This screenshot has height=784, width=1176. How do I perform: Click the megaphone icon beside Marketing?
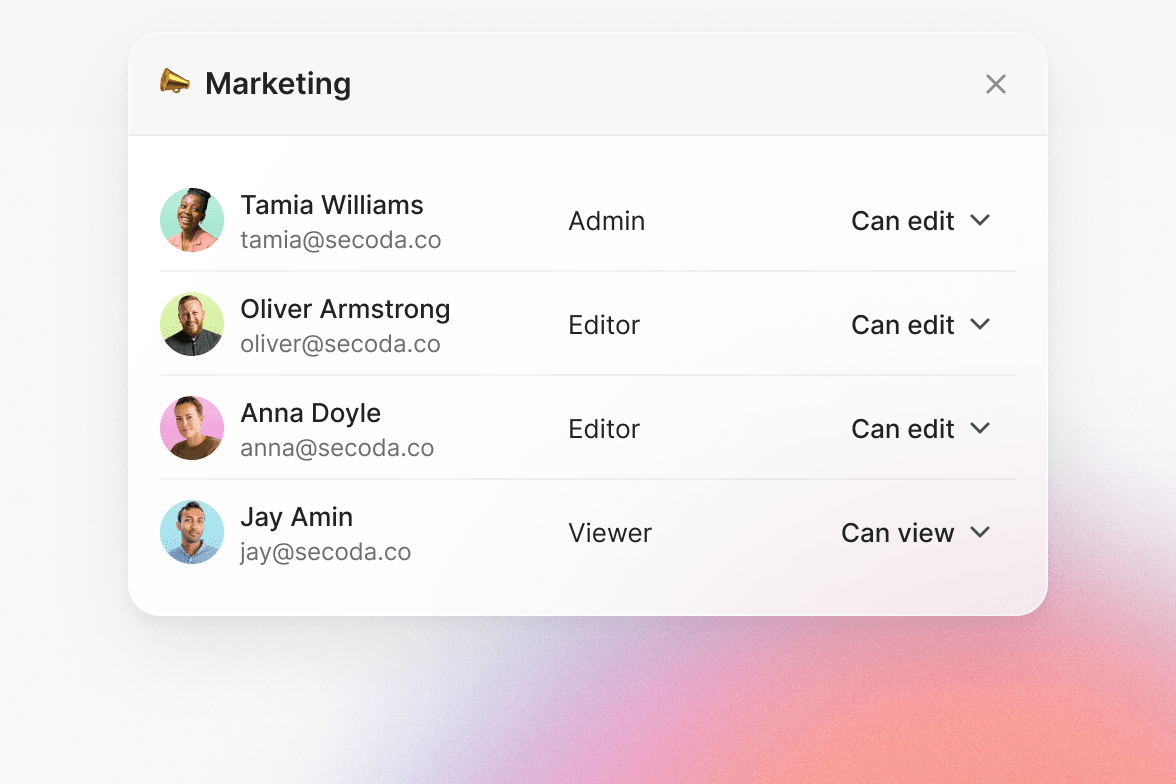click(175, 82)
